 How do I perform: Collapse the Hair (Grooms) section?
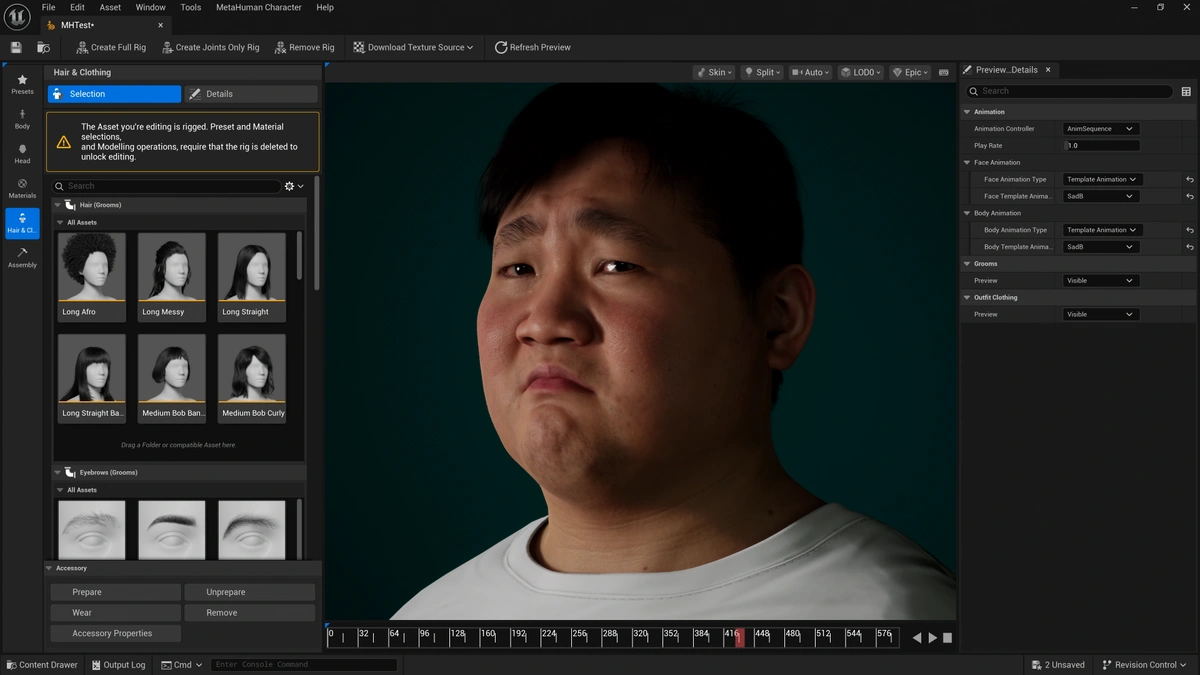[57, 205]
